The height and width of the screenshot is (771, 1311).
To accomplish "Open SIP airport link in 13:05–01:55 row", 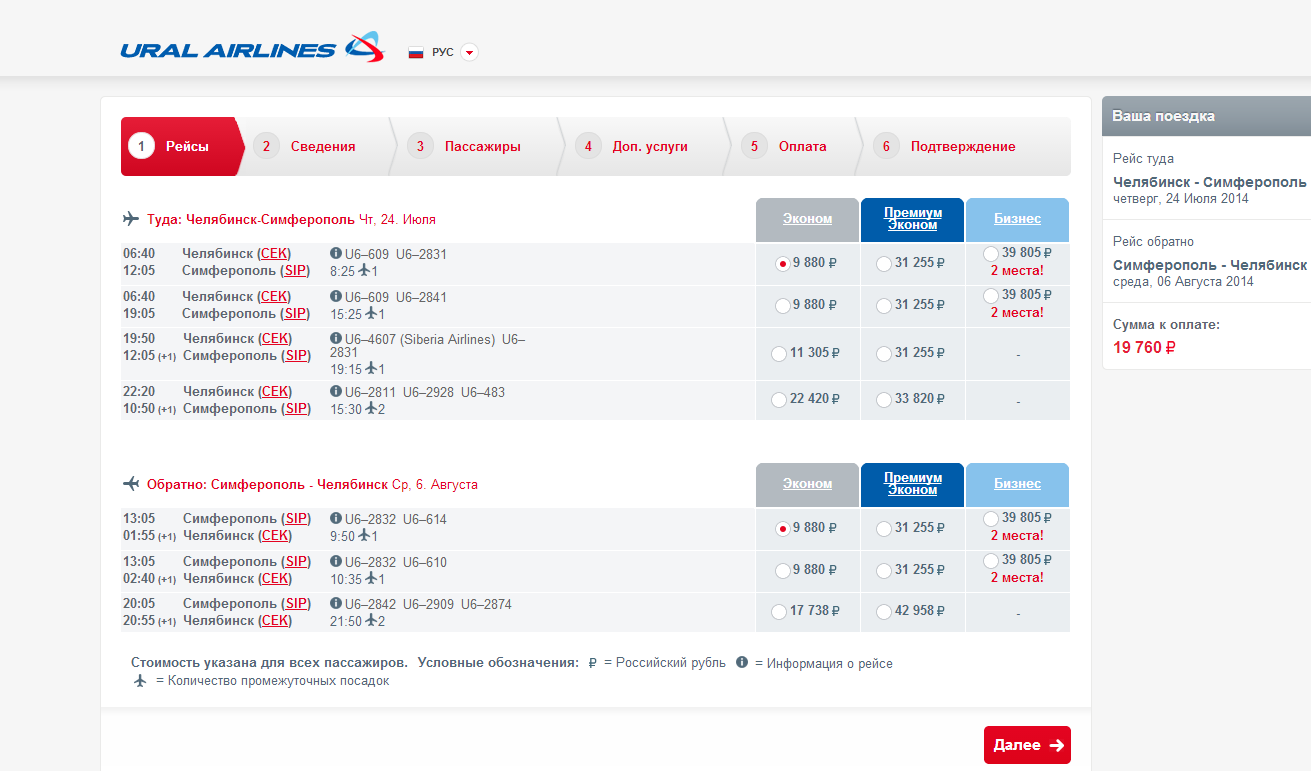I will tap(295, 519).
